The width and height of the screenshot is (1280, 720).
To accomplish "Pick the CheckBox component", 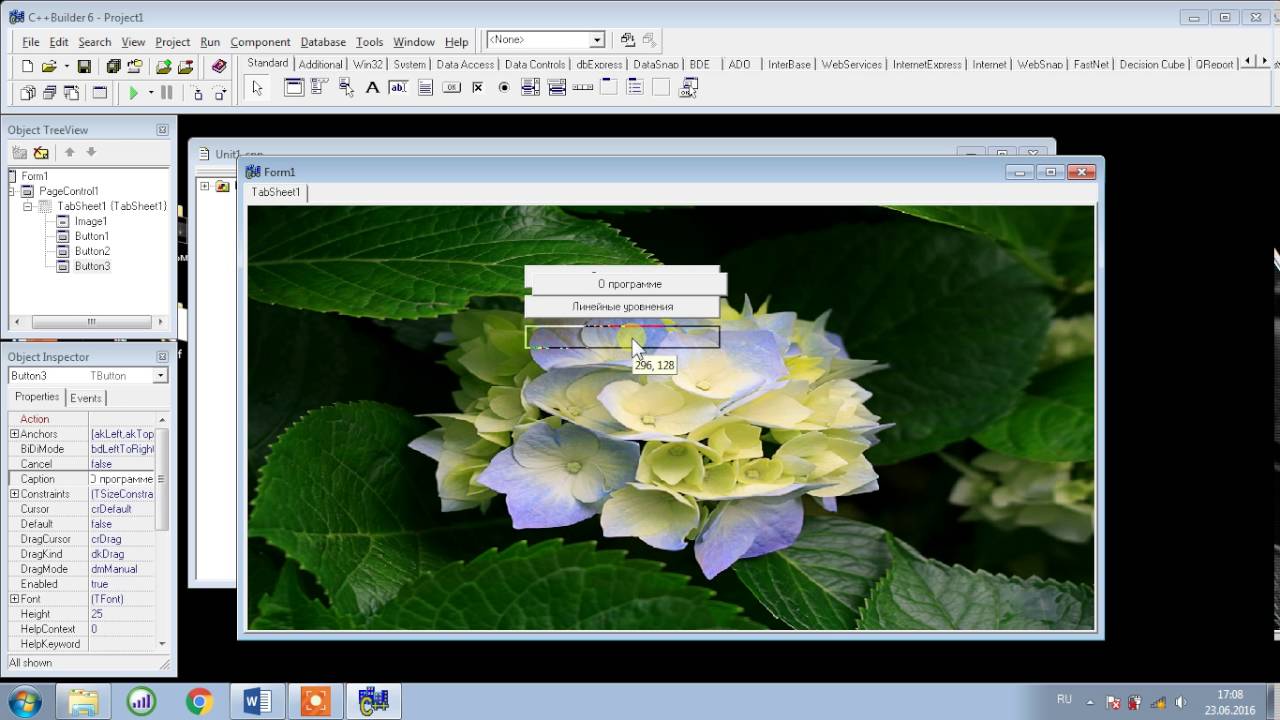I will pyautogui.click(x=477, y=88).
